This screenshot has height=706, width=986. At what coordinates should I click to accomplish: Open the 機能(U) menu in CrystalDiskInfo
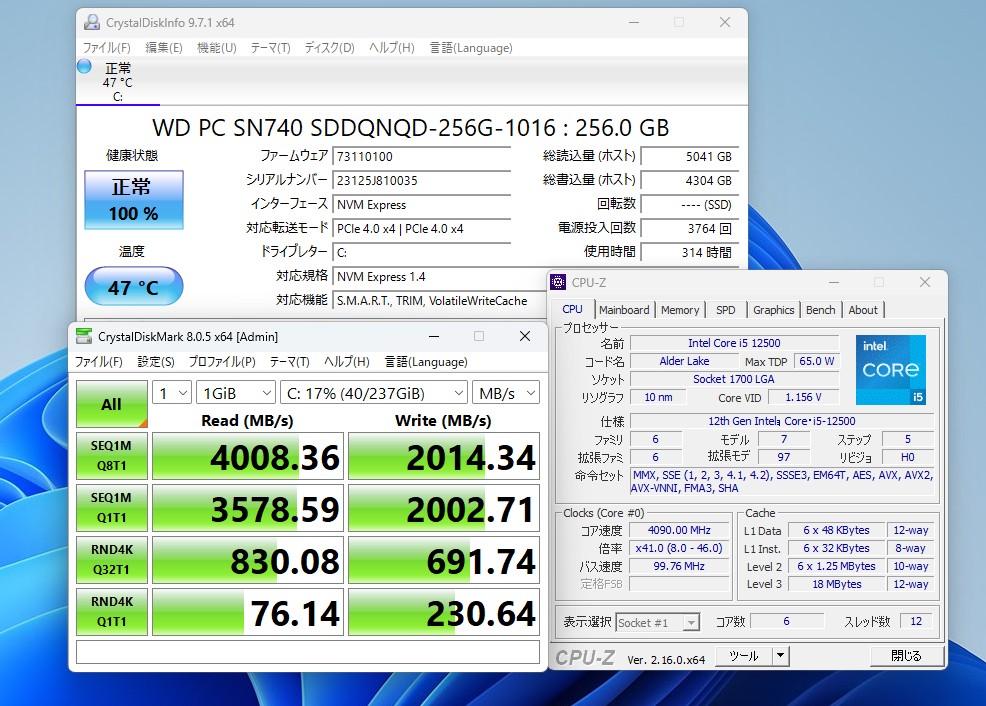pos(216,48)
